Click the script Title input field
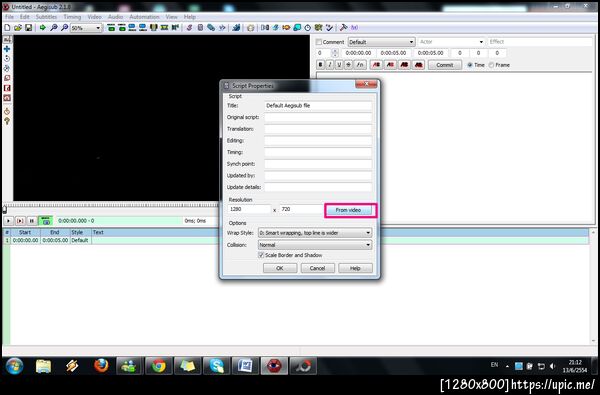 pos(318,106)
